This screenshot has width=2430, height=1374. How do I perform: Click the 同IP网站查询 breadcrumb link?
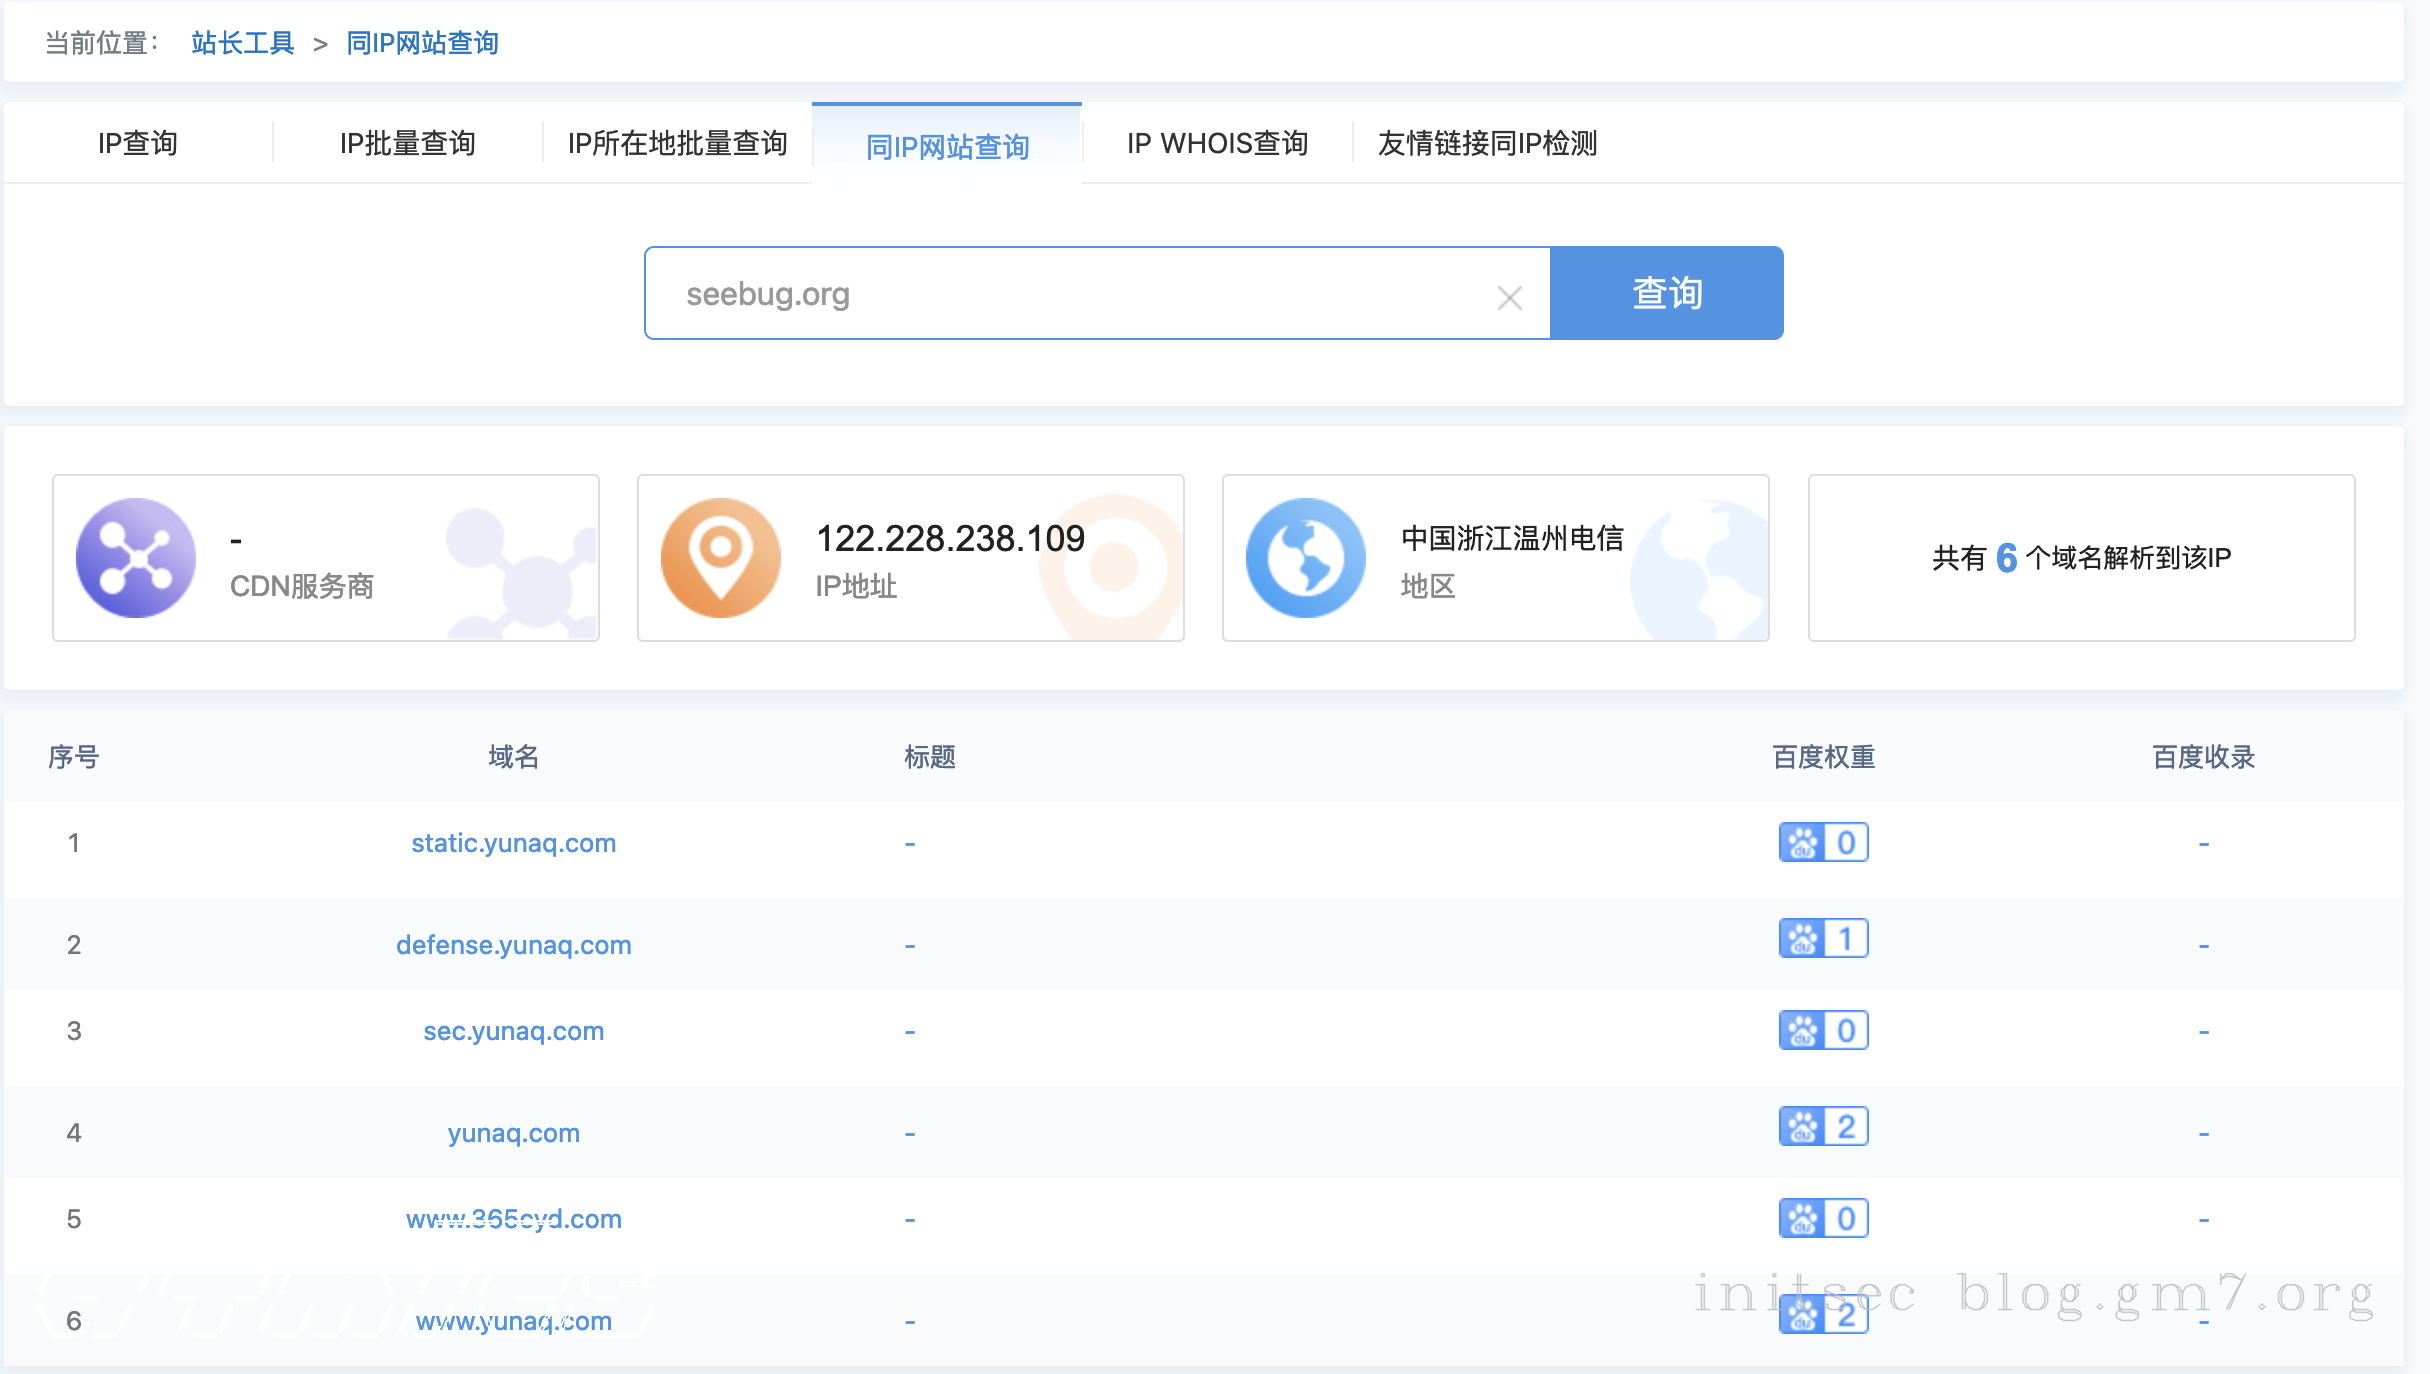(422, 43)
